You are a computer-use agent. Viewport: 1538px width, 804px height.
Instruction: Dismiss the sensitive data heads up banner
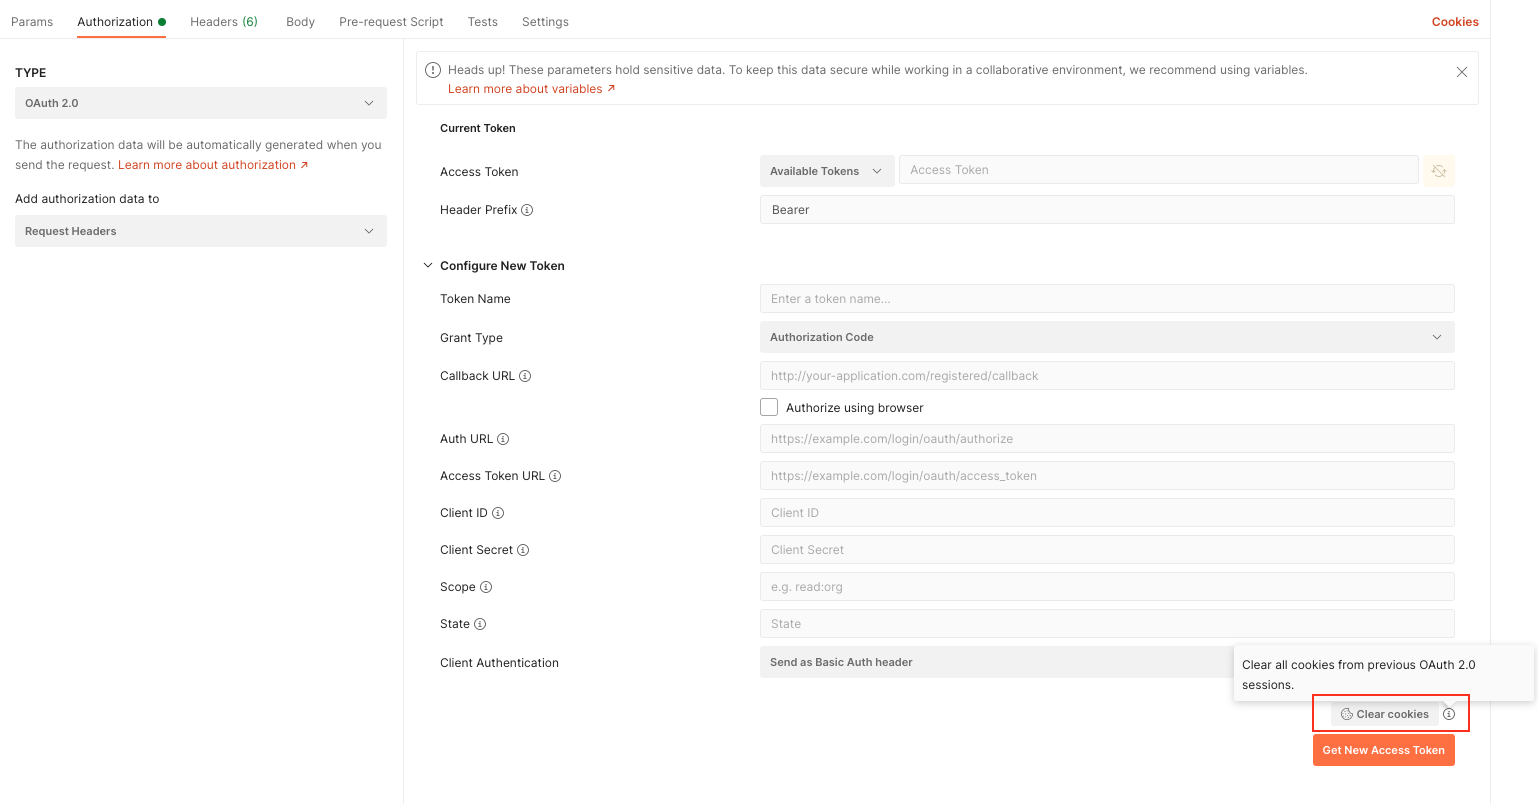(x=1461, y=71)
